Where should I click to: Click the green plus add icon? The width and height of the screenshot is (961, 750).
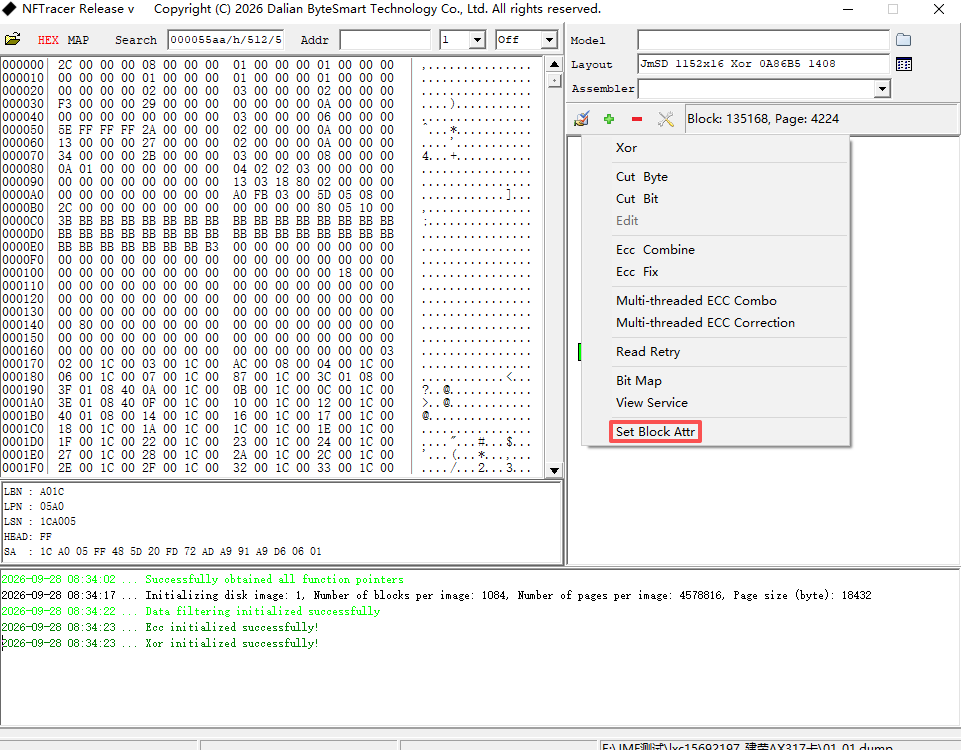(x=609, y=119)
